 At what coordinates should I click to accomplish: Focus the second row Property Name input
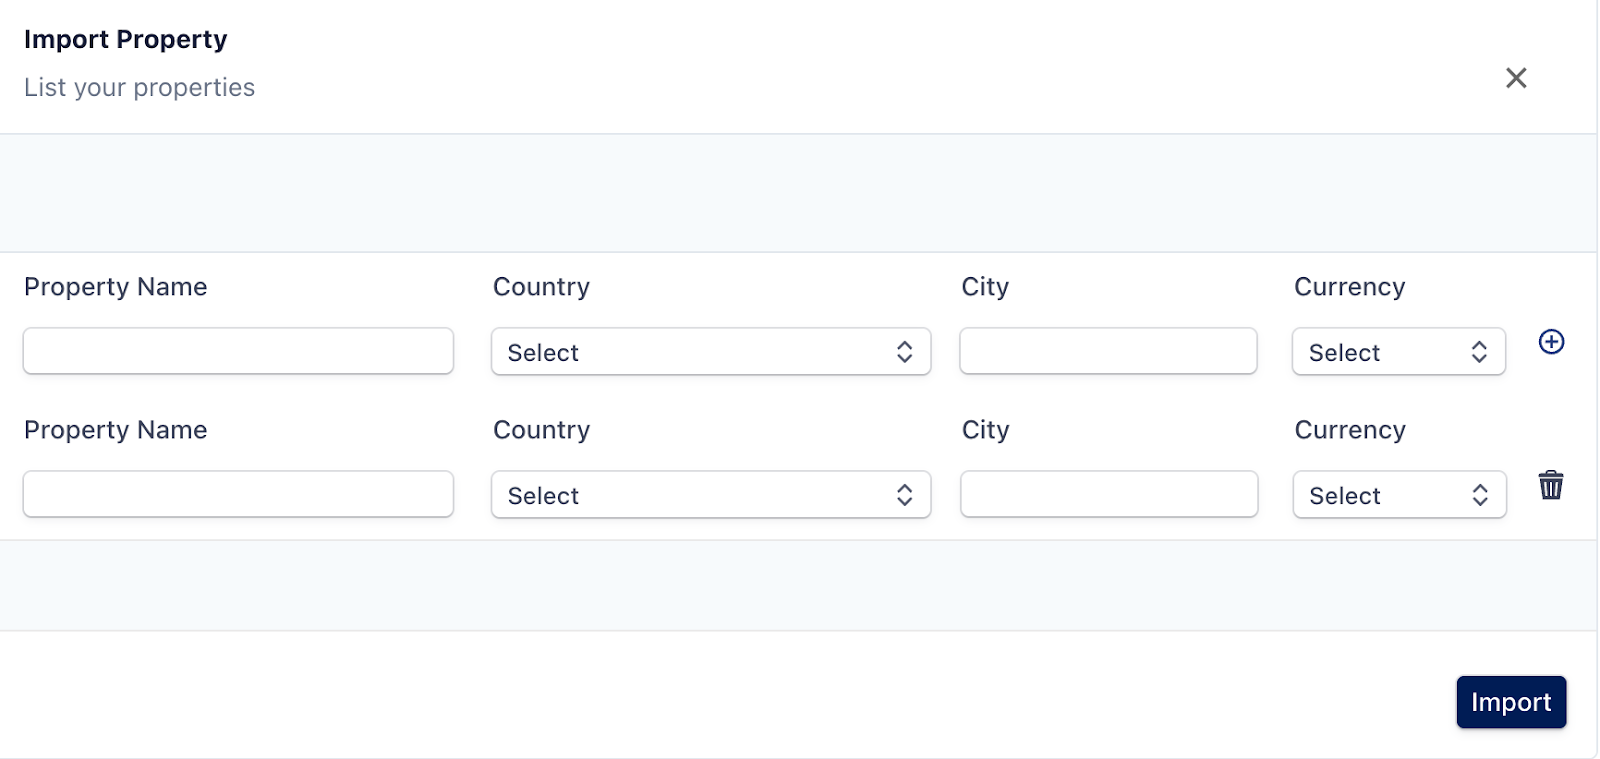point(238,494)
